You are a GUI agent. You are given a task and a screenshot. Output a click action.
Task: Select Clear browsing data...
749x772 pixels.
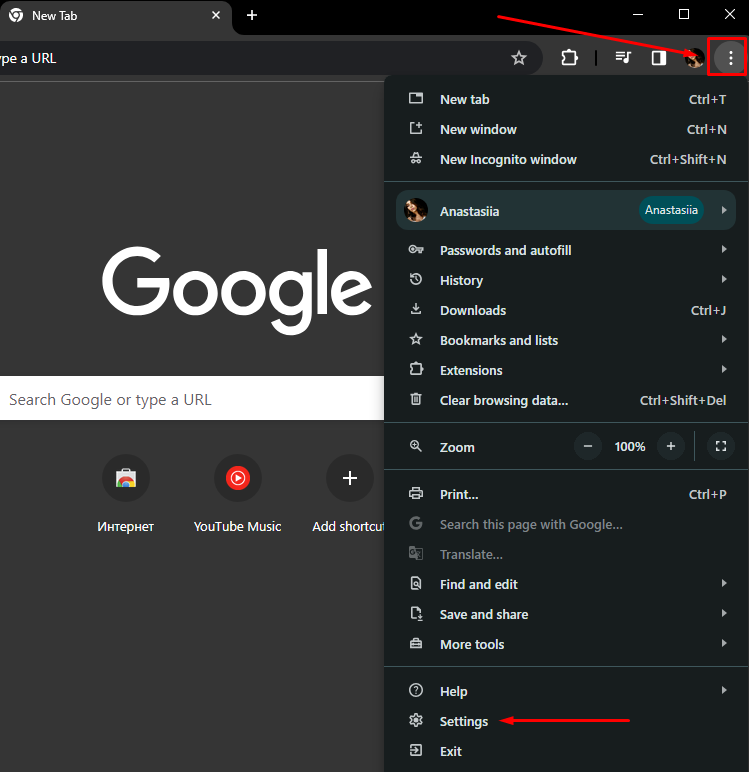(566, 400)
